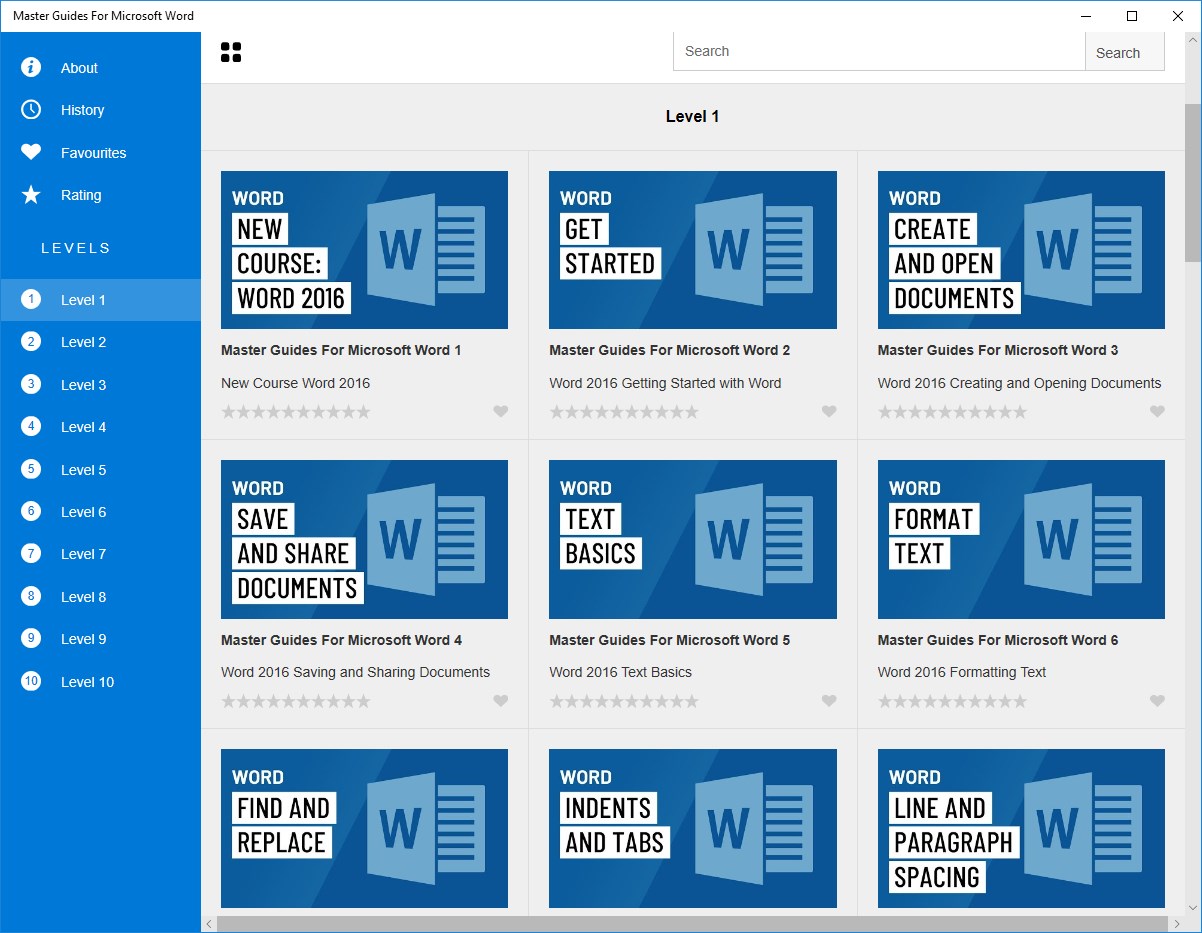Click the star rating for Word guide 6

(x=953, y=702)
